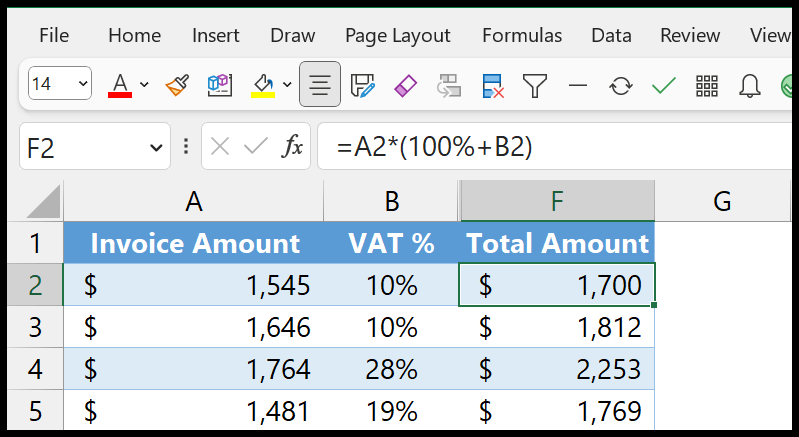This screenshot has width=799, height=437.
Task: Click the Name Box showing F2
Action: click(95, 147)
